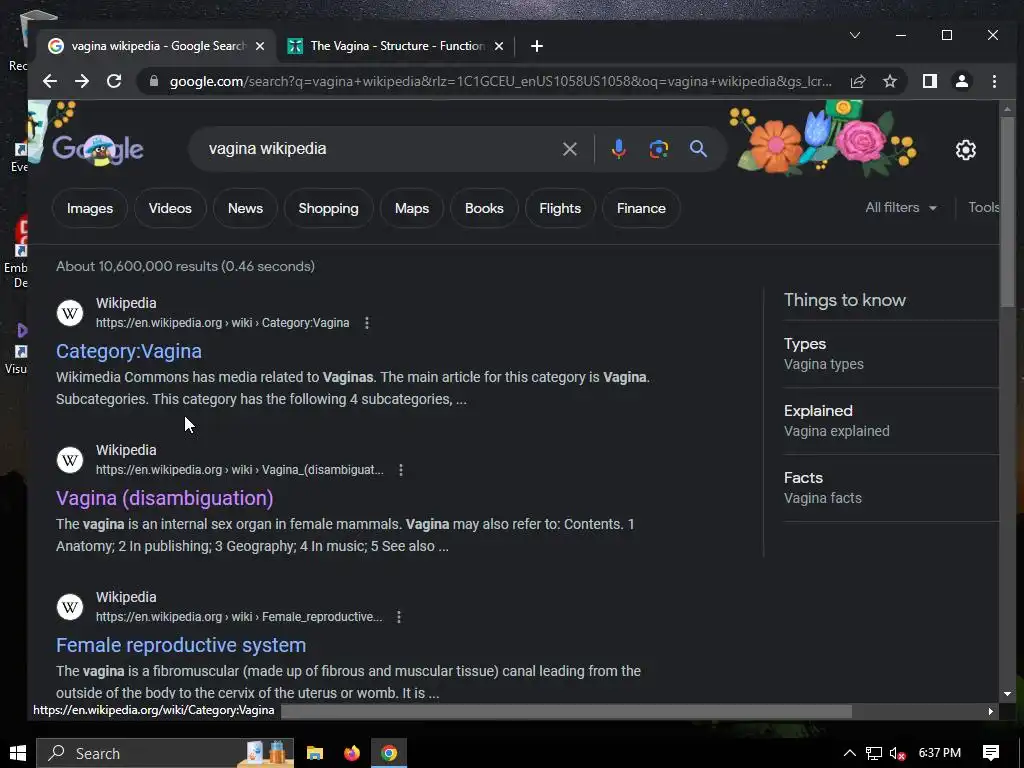This screenshot has width=1024, height=768.
Task: Reload the Google search page
Action: click(114, 81)
